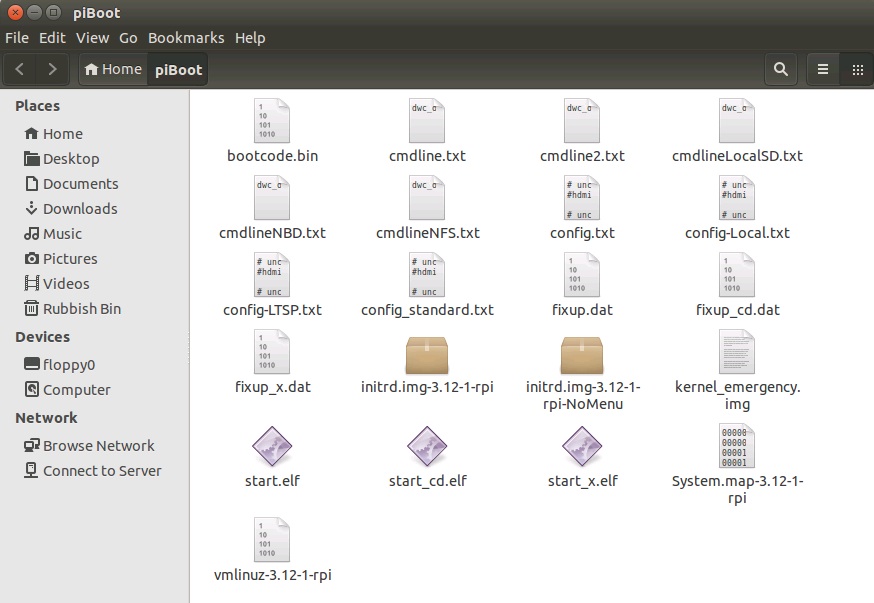Select the Rubbish Bin in sidebar
Screen dimensions: 874x603
[x=80, y=308]
